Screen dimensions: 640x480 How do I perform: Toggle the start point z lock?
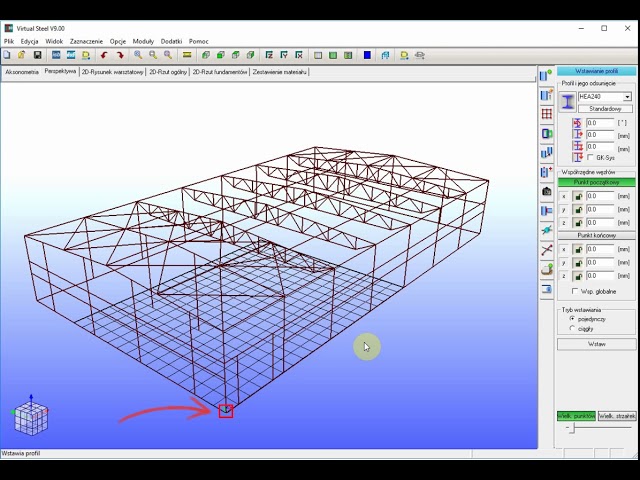click(578, 223)
